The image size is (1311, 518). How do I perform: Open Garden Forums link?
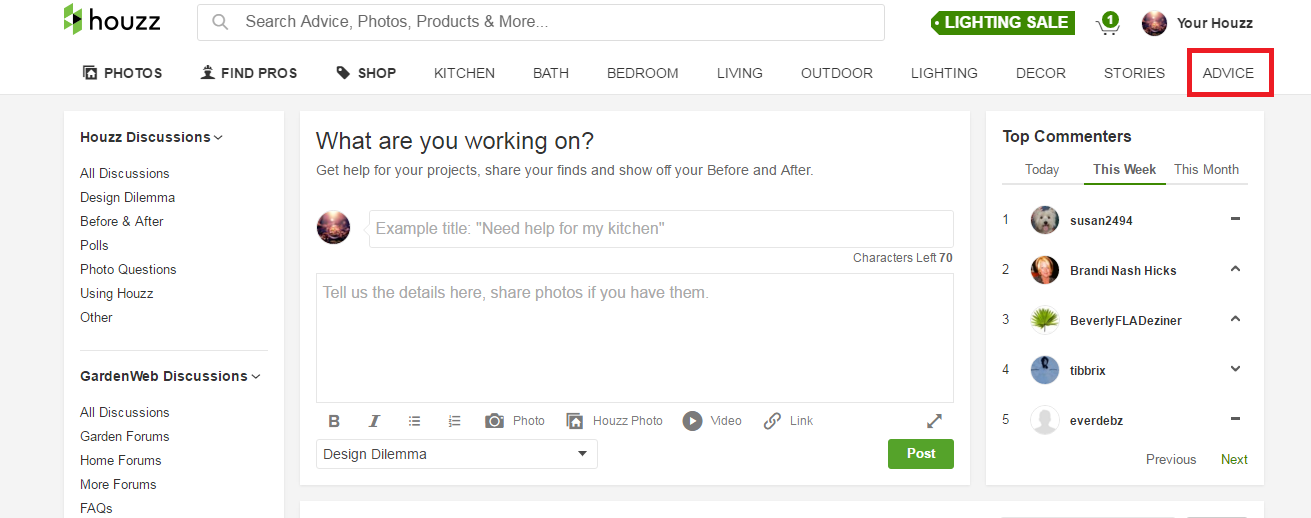tap(125, 436)
